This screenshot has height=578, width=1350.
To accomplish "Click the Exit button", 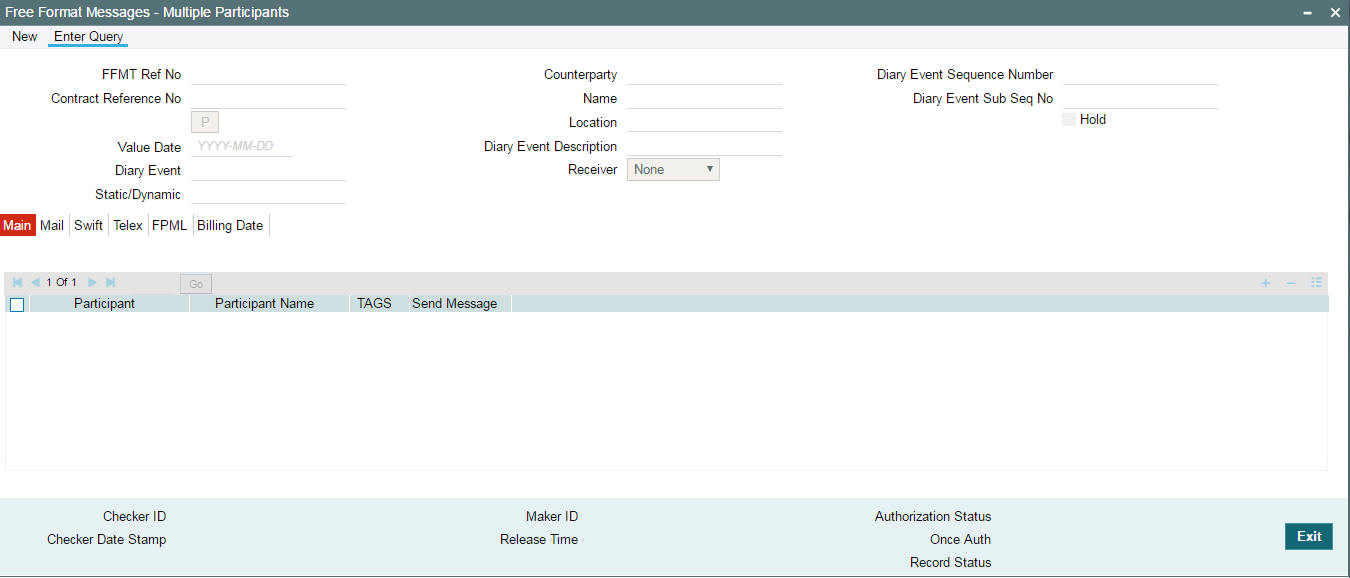I will (x=1309, y=537).
